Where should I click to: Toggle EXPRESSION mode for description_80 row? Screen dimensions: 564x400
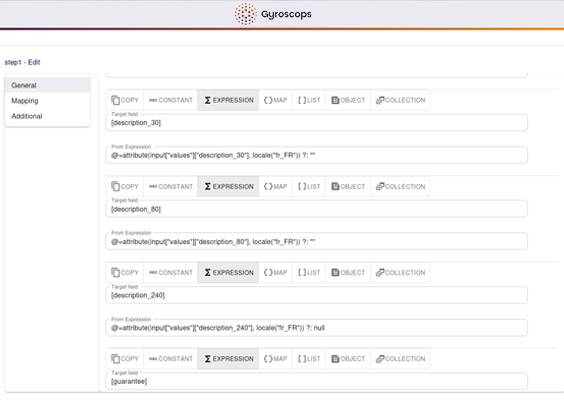(228, 186)
